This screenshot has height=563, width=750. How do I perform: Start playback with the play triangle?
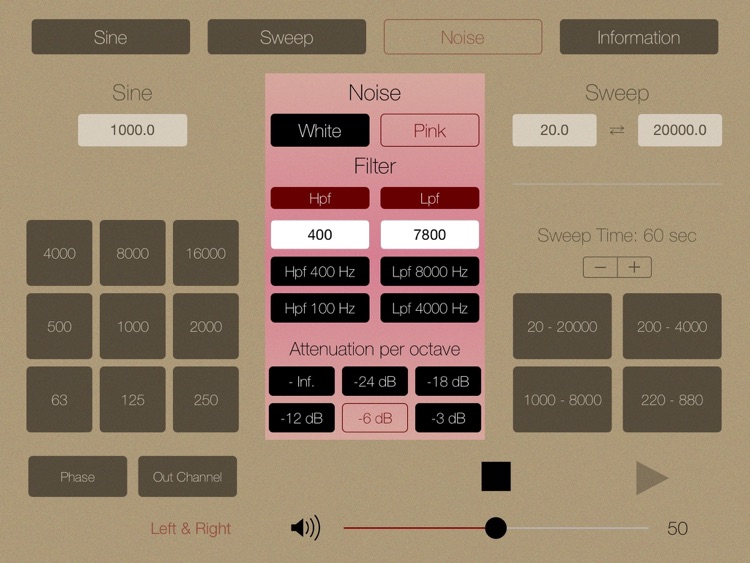click(652, 478)
